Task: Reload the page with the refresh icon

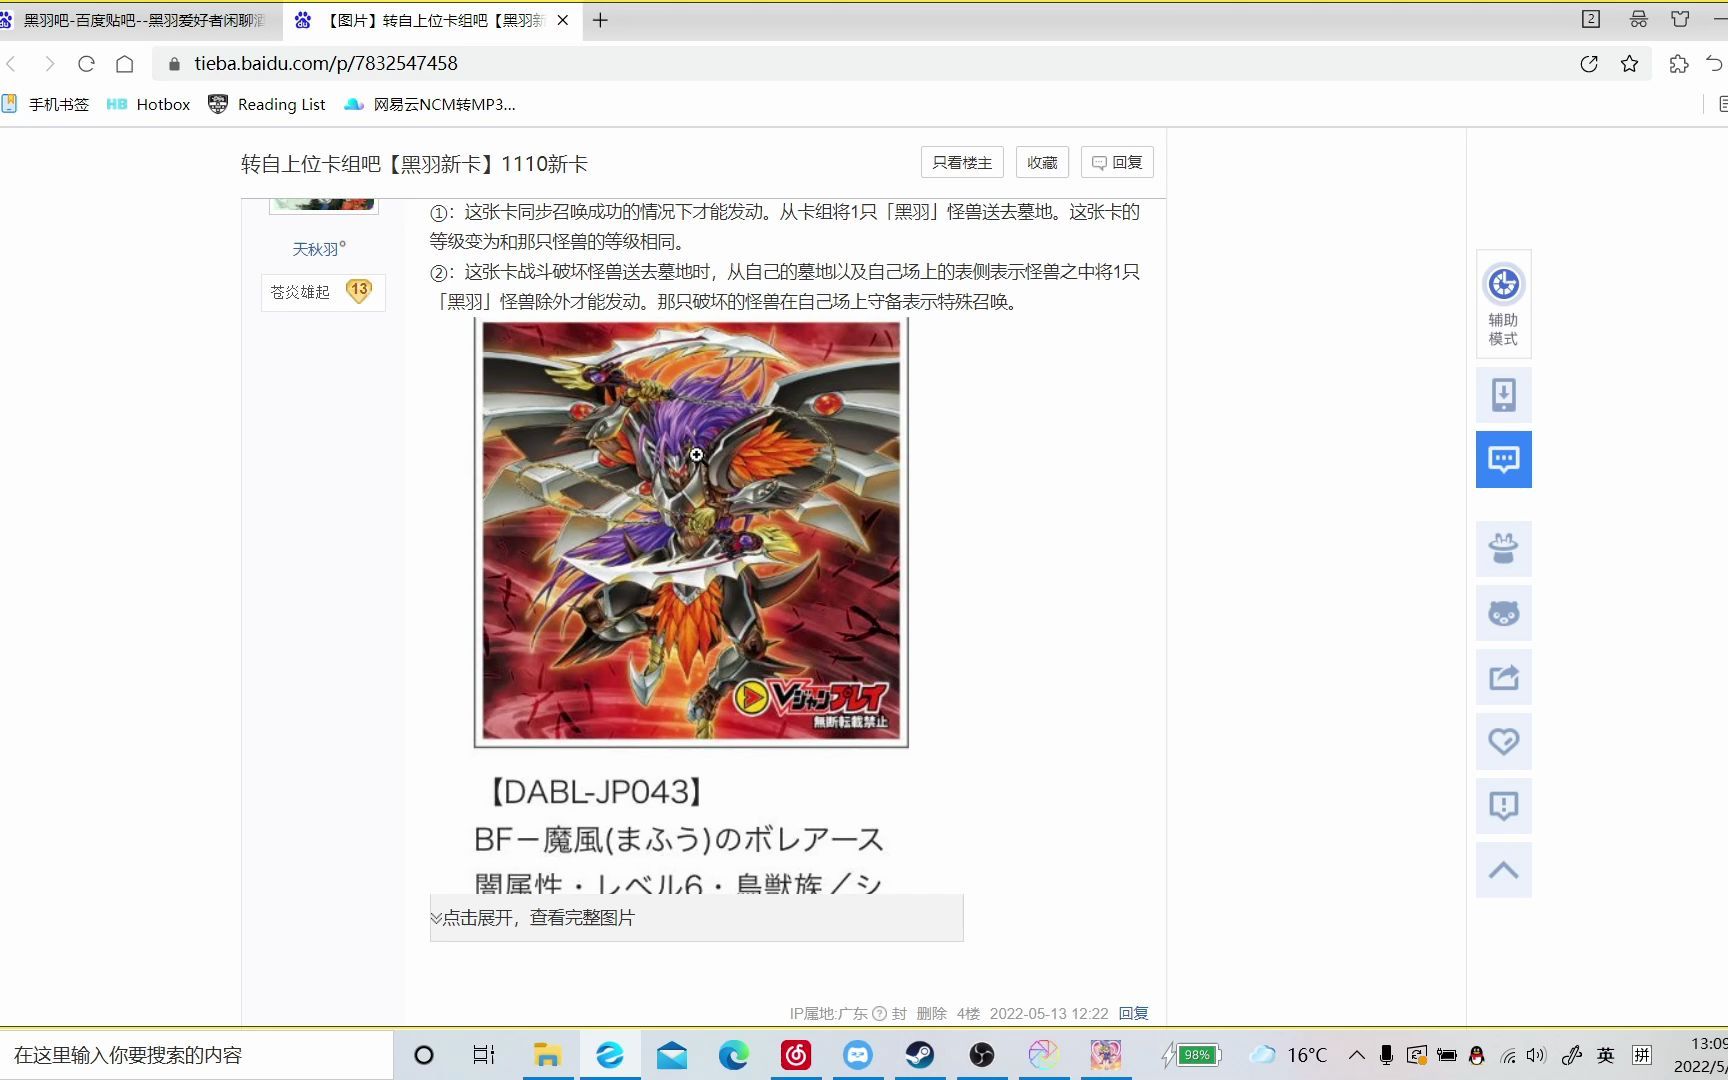Action: [86, 64]
